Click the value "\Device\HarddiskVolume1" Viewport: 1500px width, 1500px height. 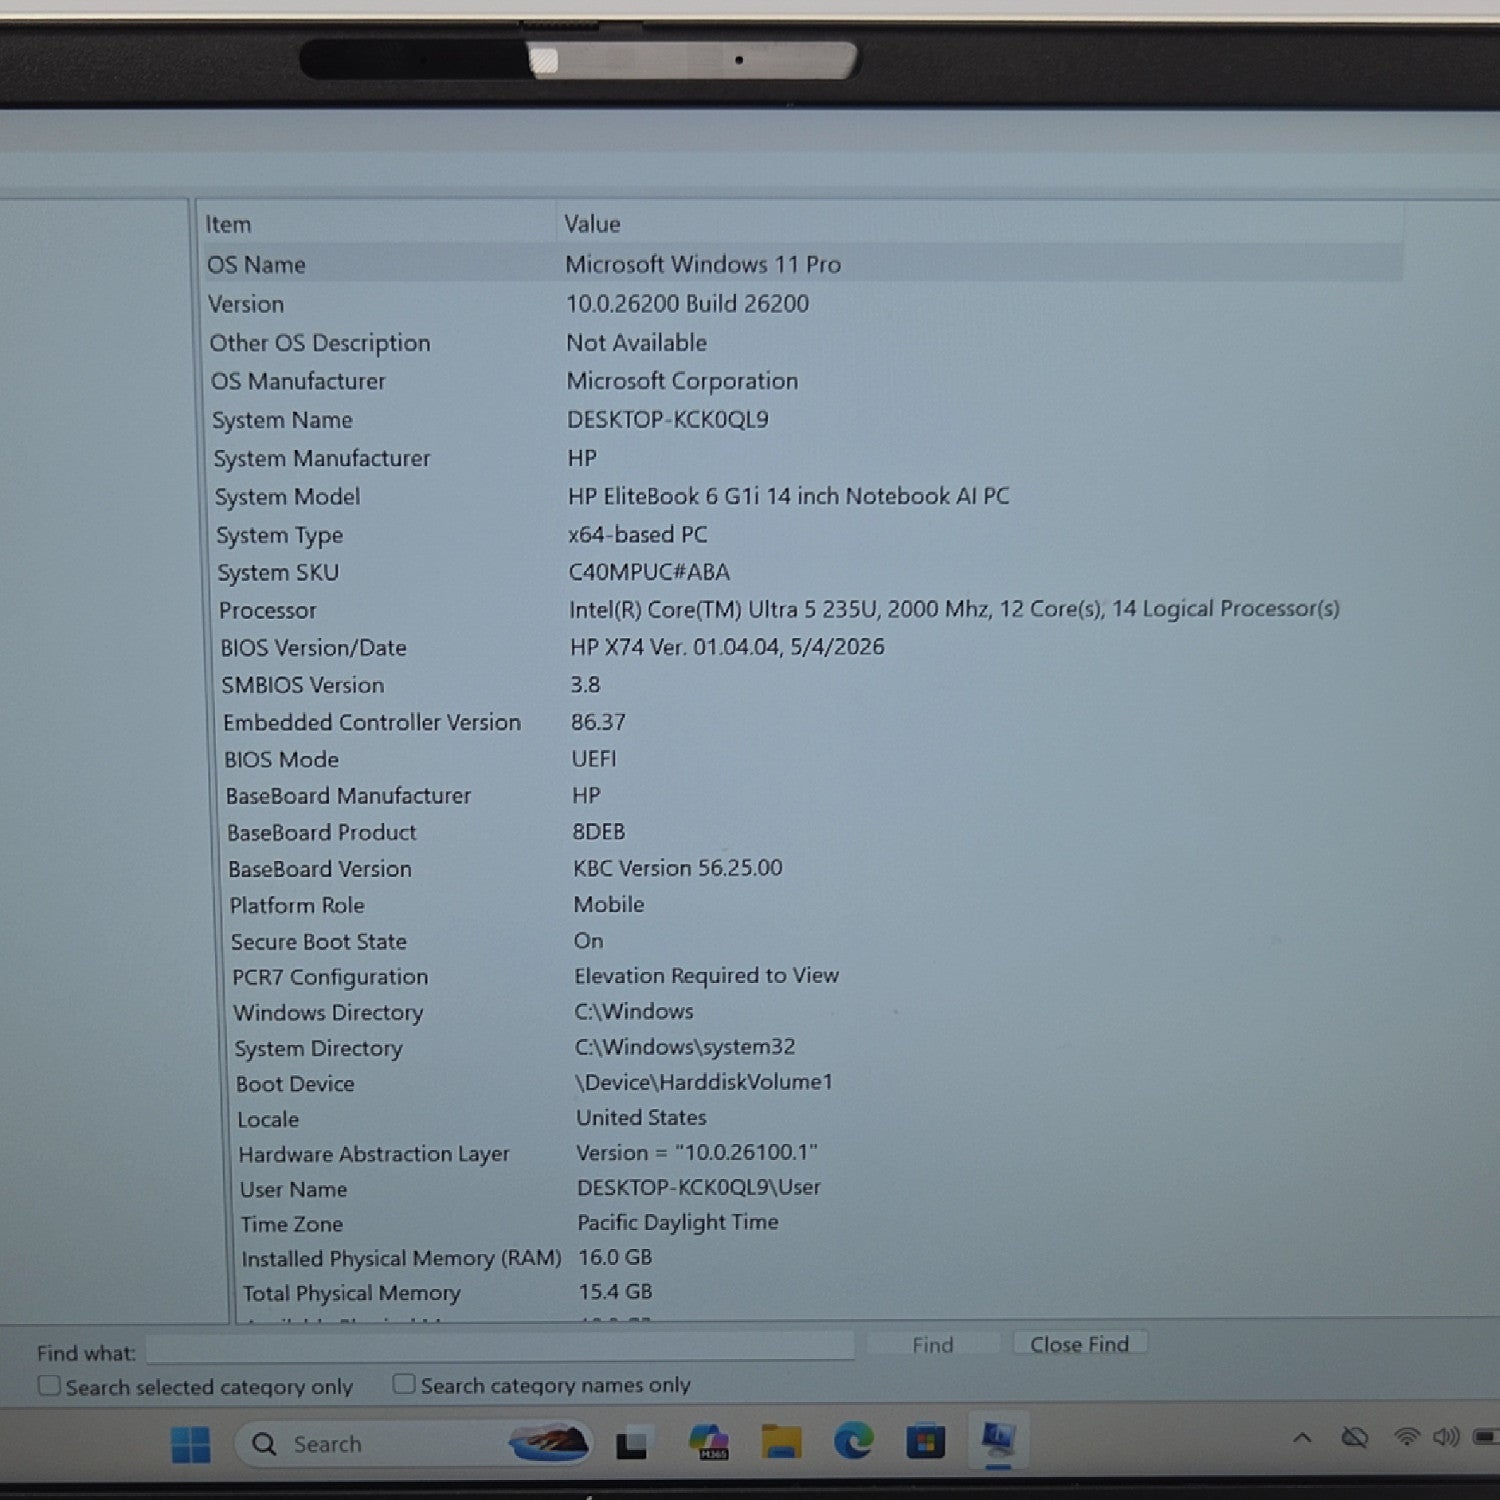(x=704, y=1082)
